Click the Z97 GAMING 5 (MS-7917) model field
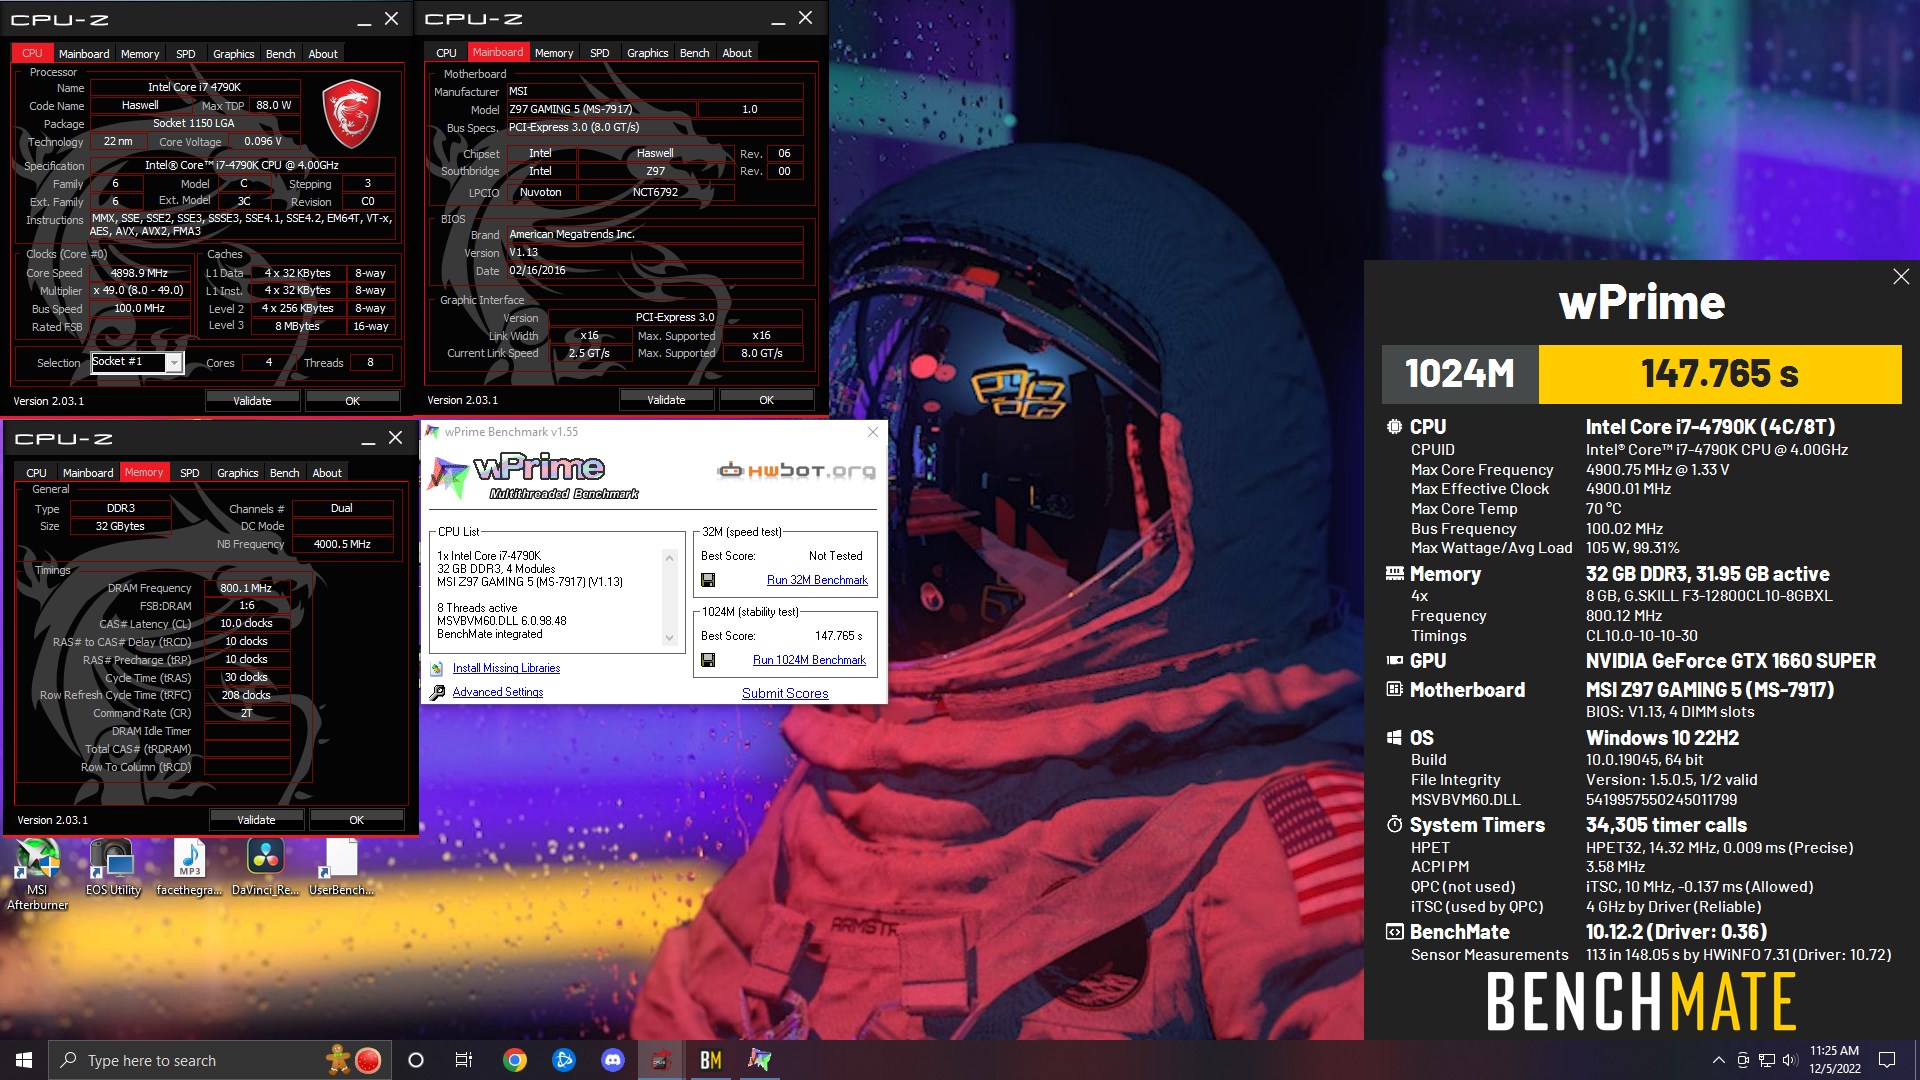1920x1080 pixels. (601, 109)
